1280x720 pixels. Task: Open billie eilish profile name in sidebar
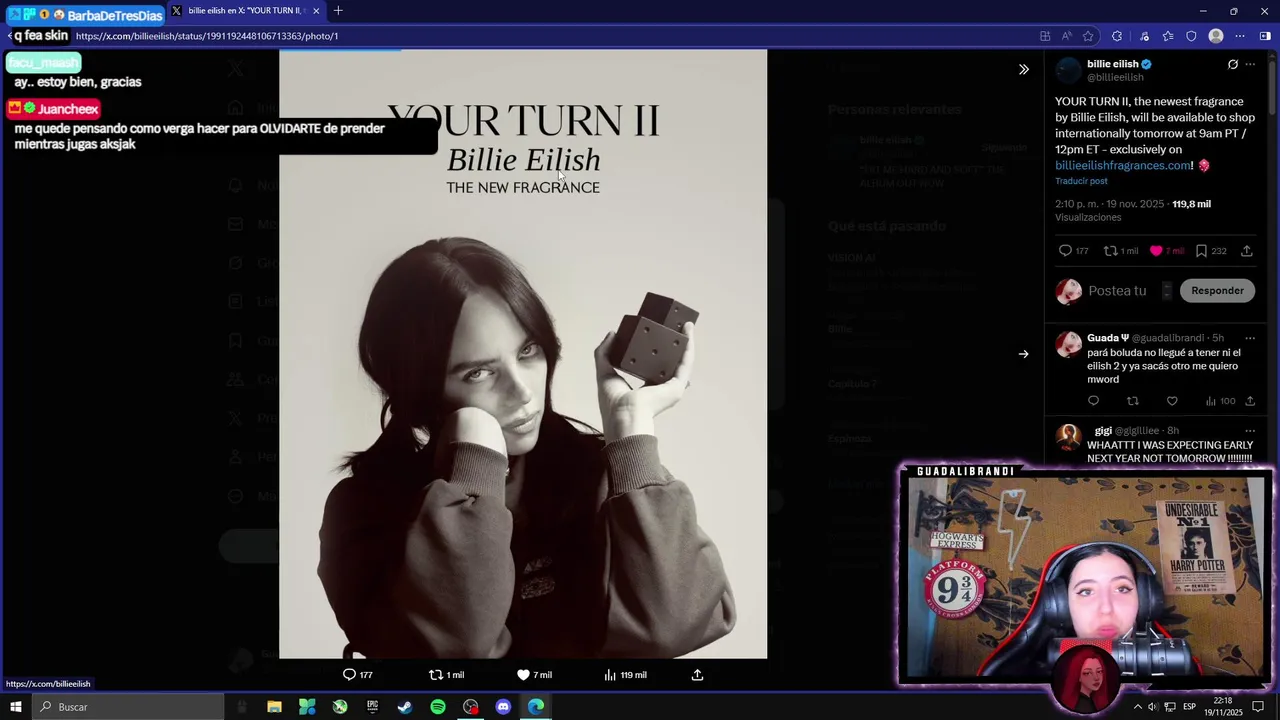click(1113, 64)
